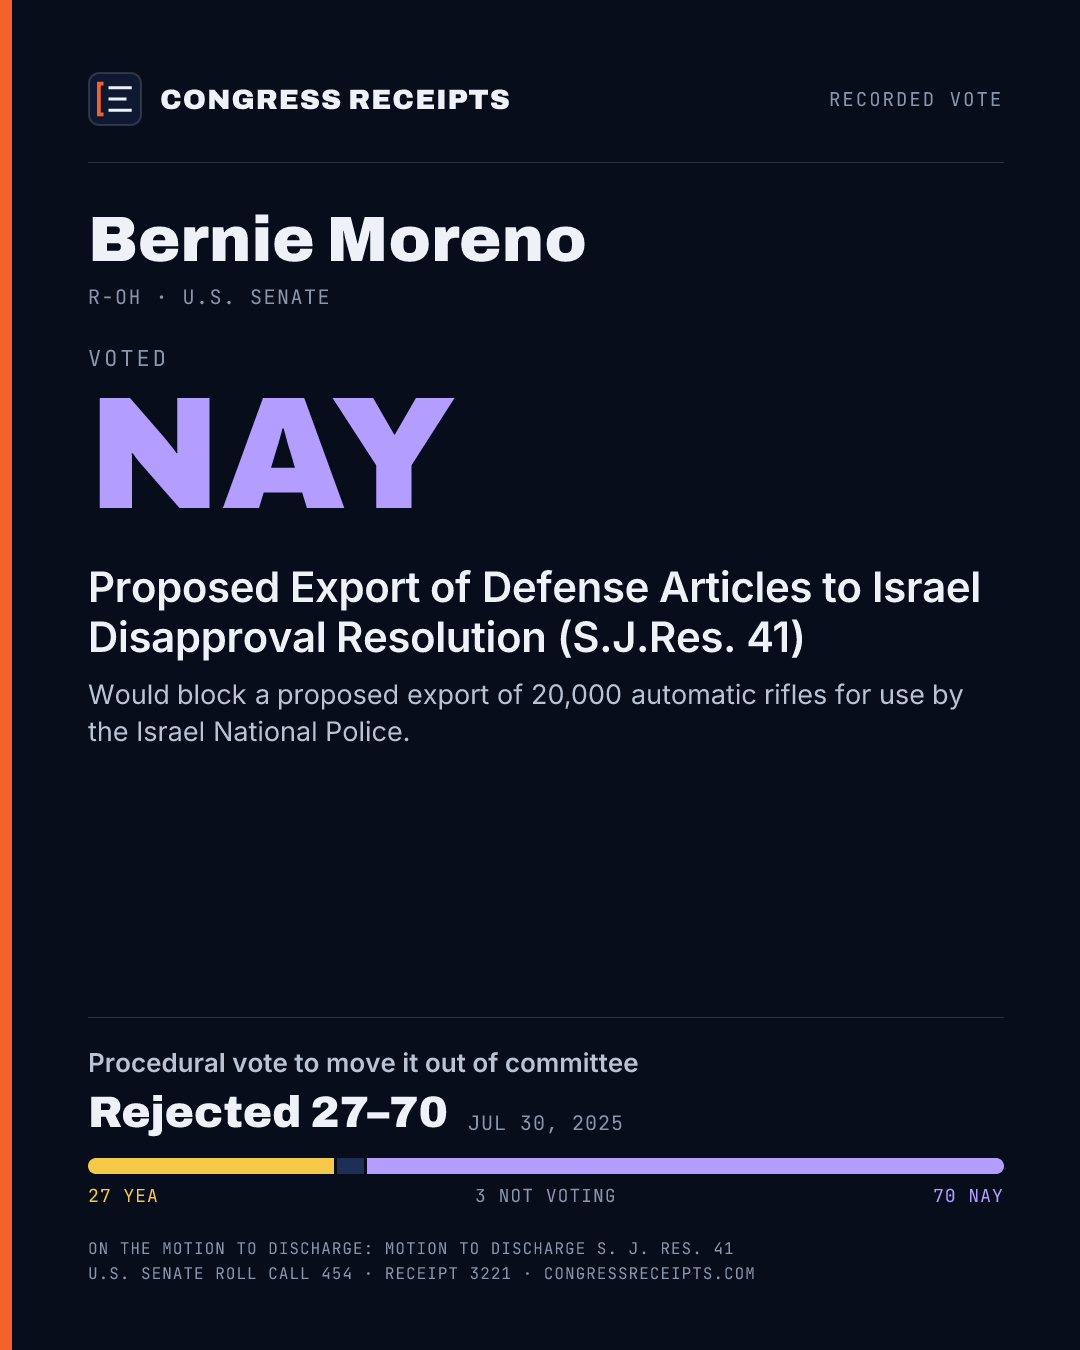Click the Congress Receipts bracket logo icon

[115, 99]
